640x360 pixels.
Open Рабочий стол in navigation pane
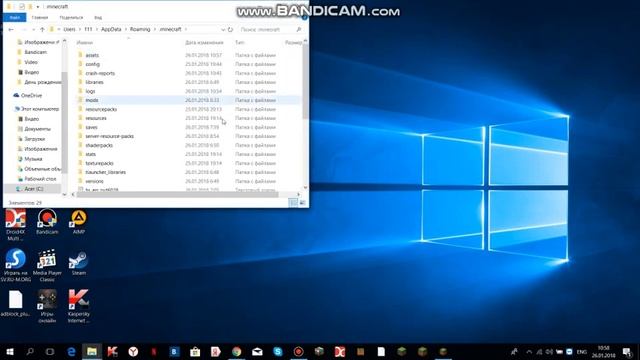click(37, 179)
